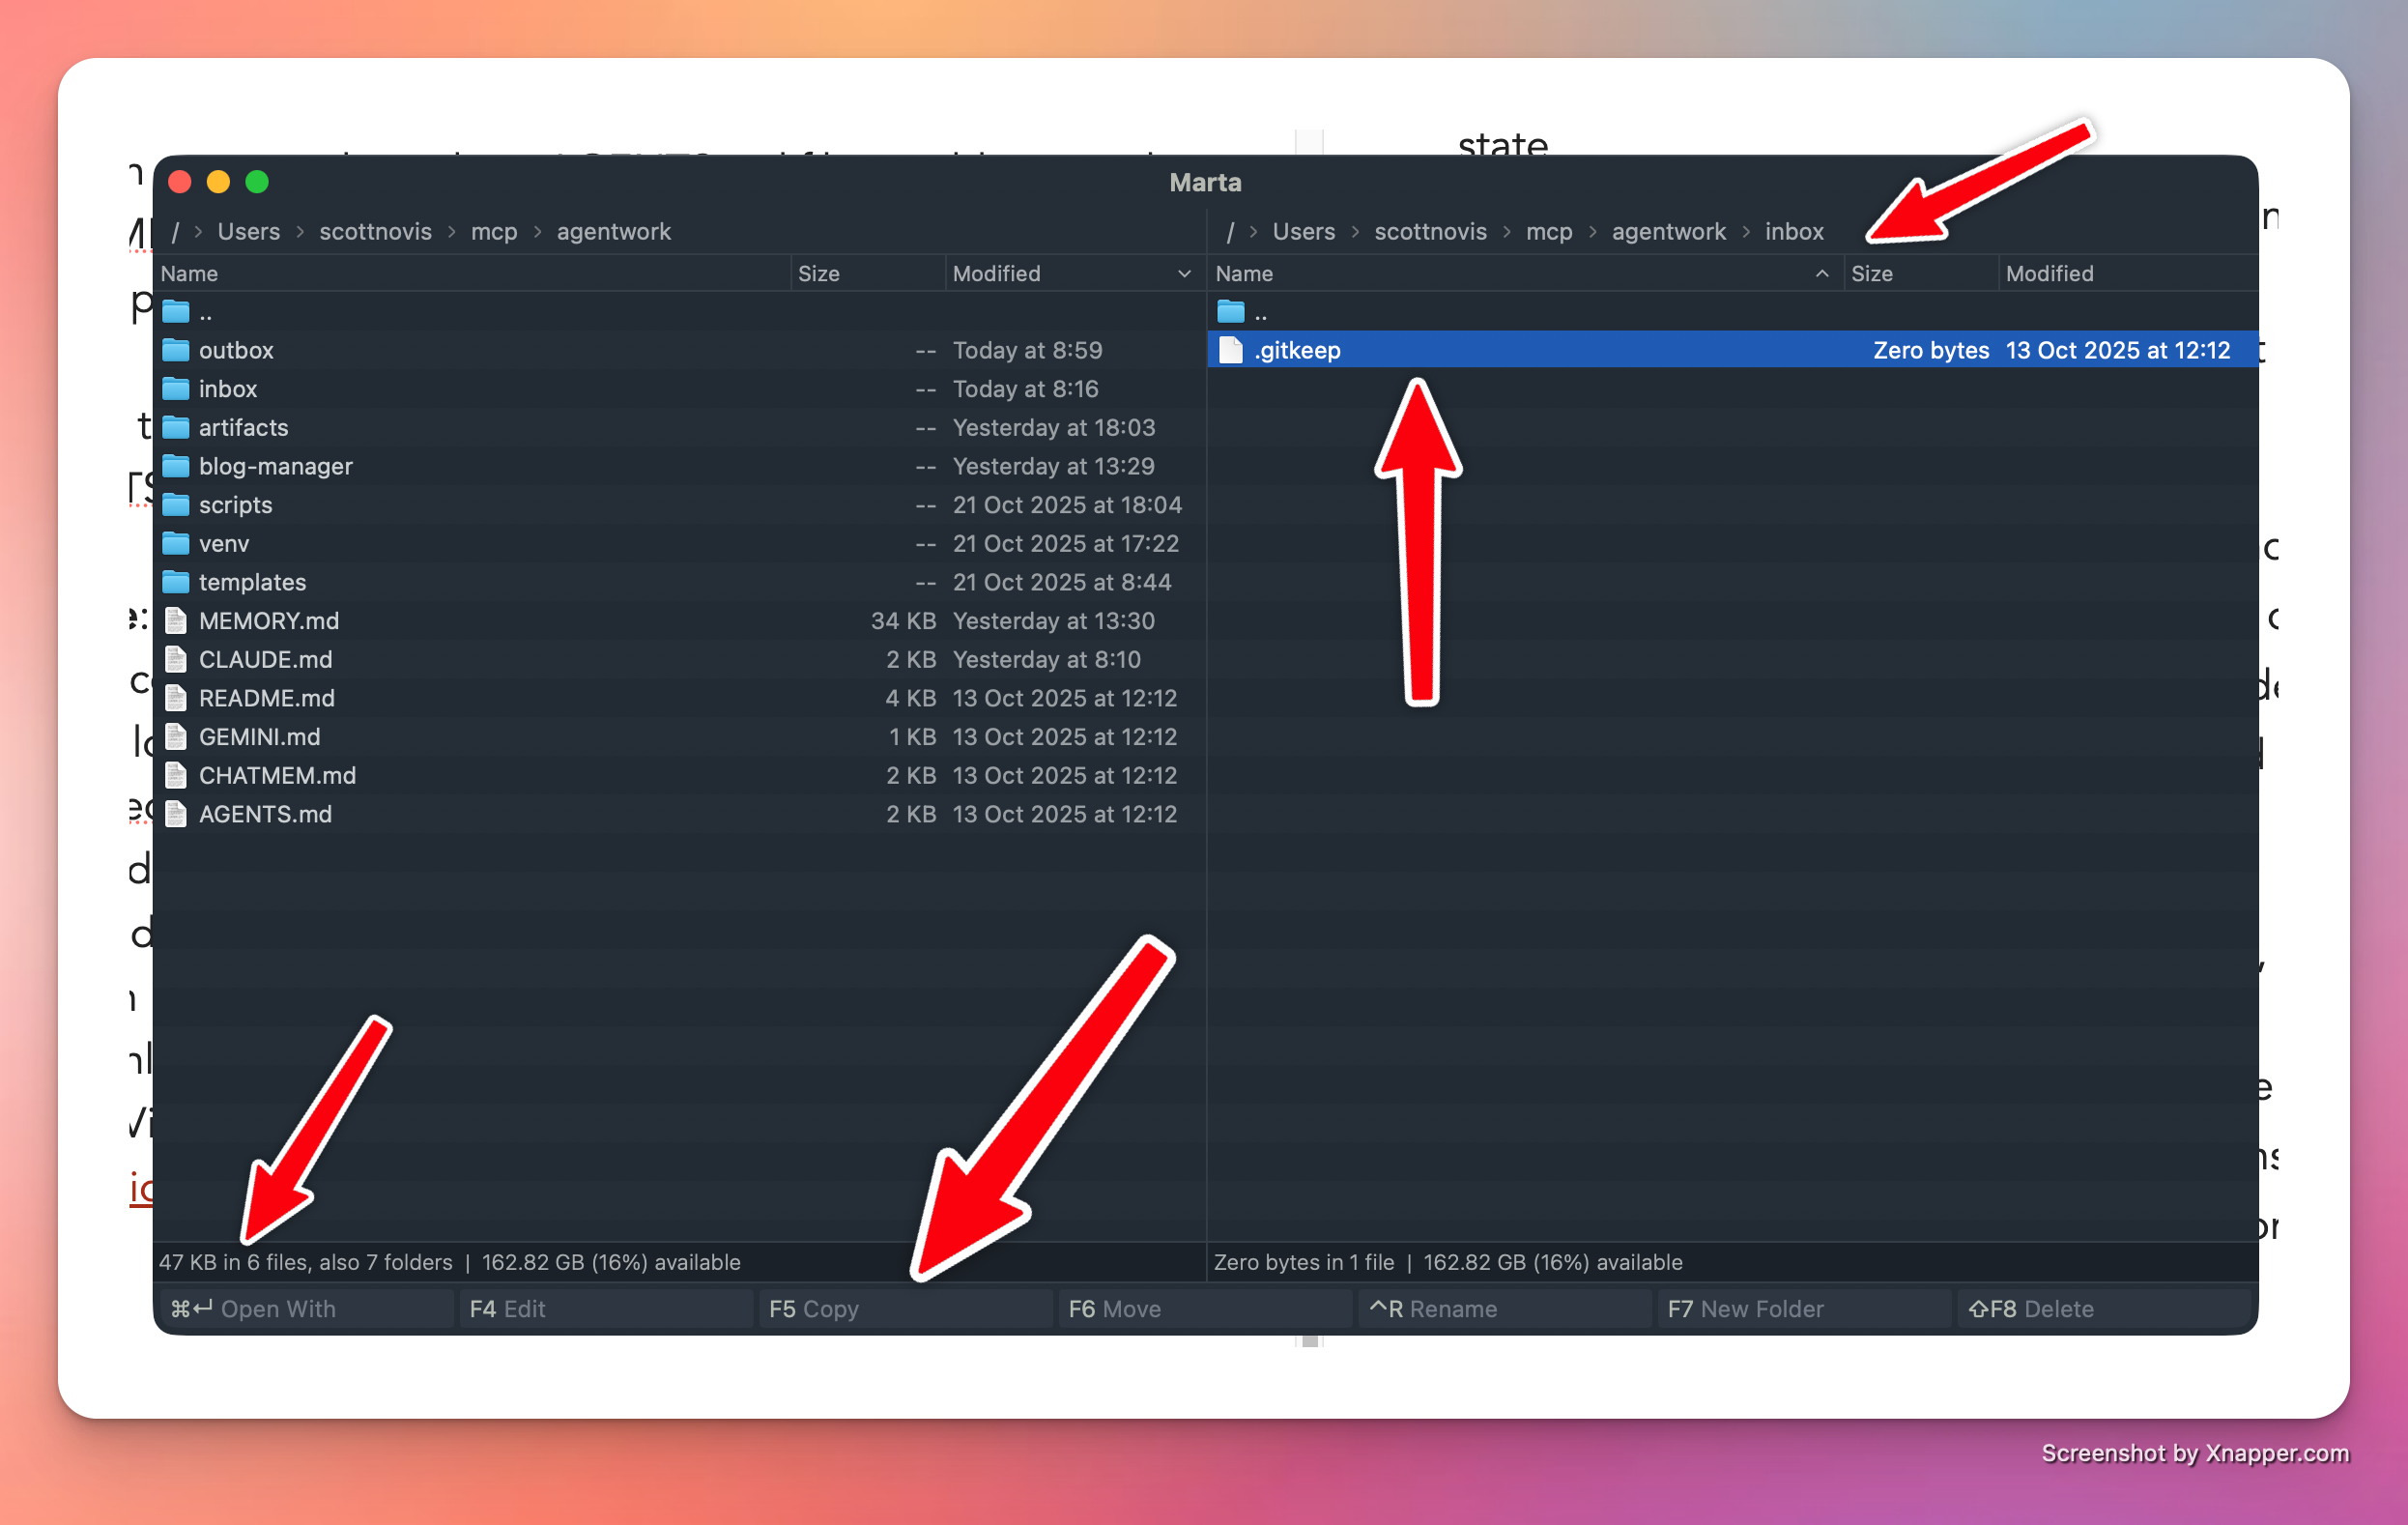Click the blog-manager folder icon

click(x=176, y=466)
